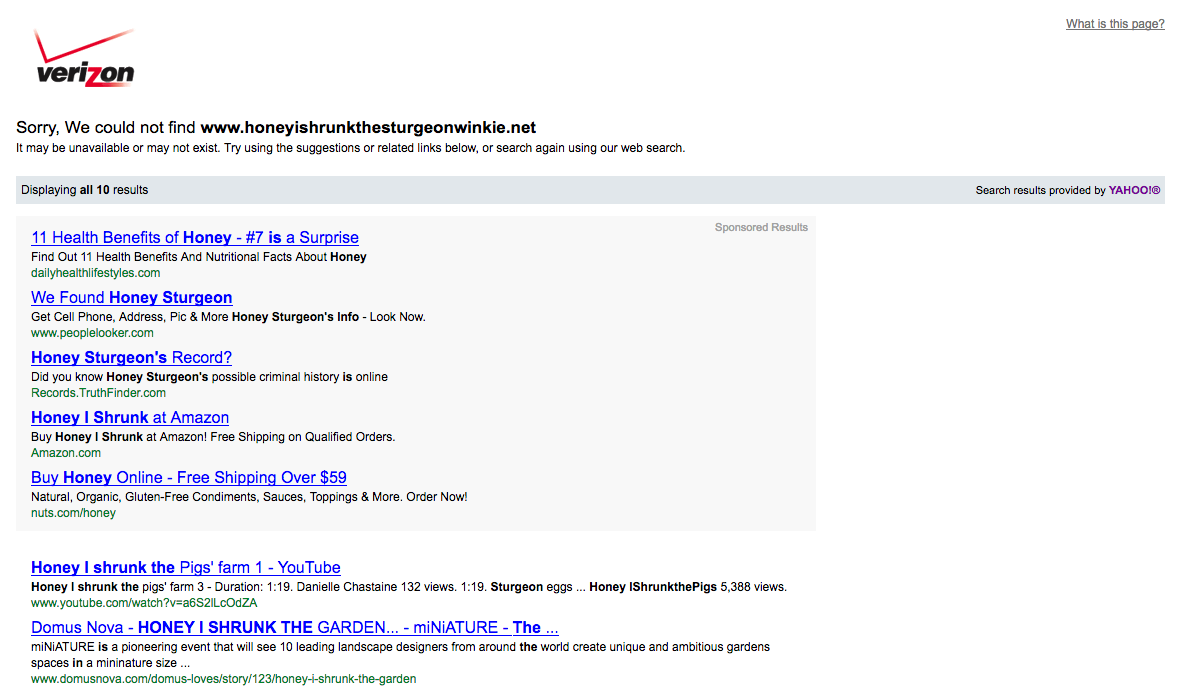The width and height of the screenshot is (1180, 693).
Task: Click 'Find Out 11 Health Benefits' description text
Action: 199,257
